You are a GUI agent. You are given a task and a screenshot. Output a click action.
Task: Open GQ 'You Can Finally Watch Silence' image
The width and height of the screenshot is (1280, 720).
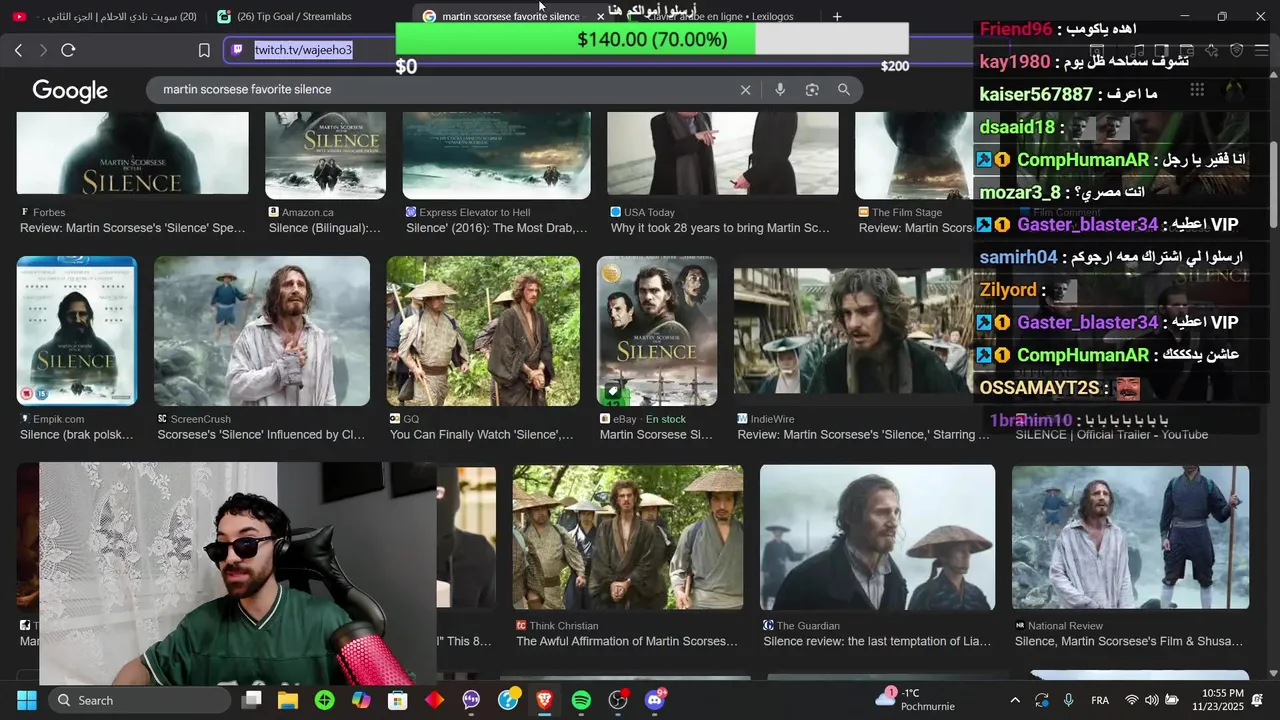click(483, 331)
